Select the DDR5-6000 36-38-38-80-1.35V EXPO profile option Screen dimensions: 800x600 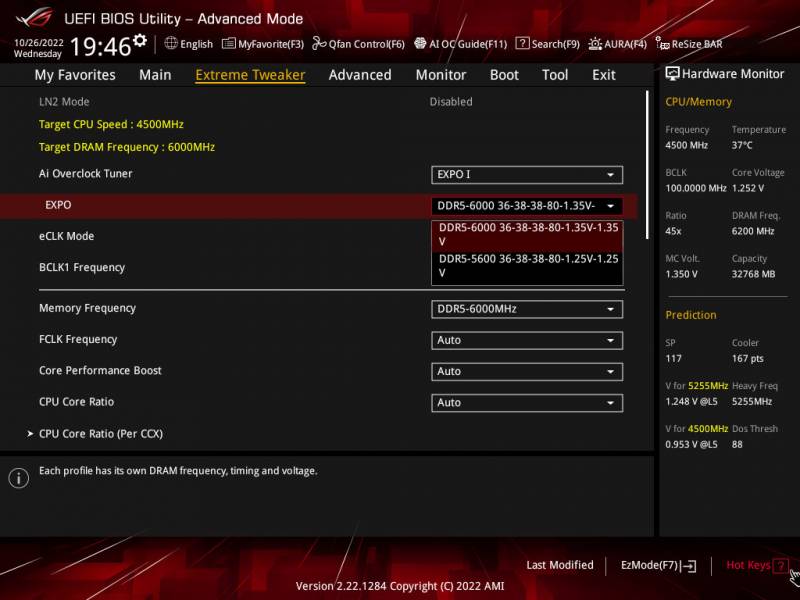[528, 234]
